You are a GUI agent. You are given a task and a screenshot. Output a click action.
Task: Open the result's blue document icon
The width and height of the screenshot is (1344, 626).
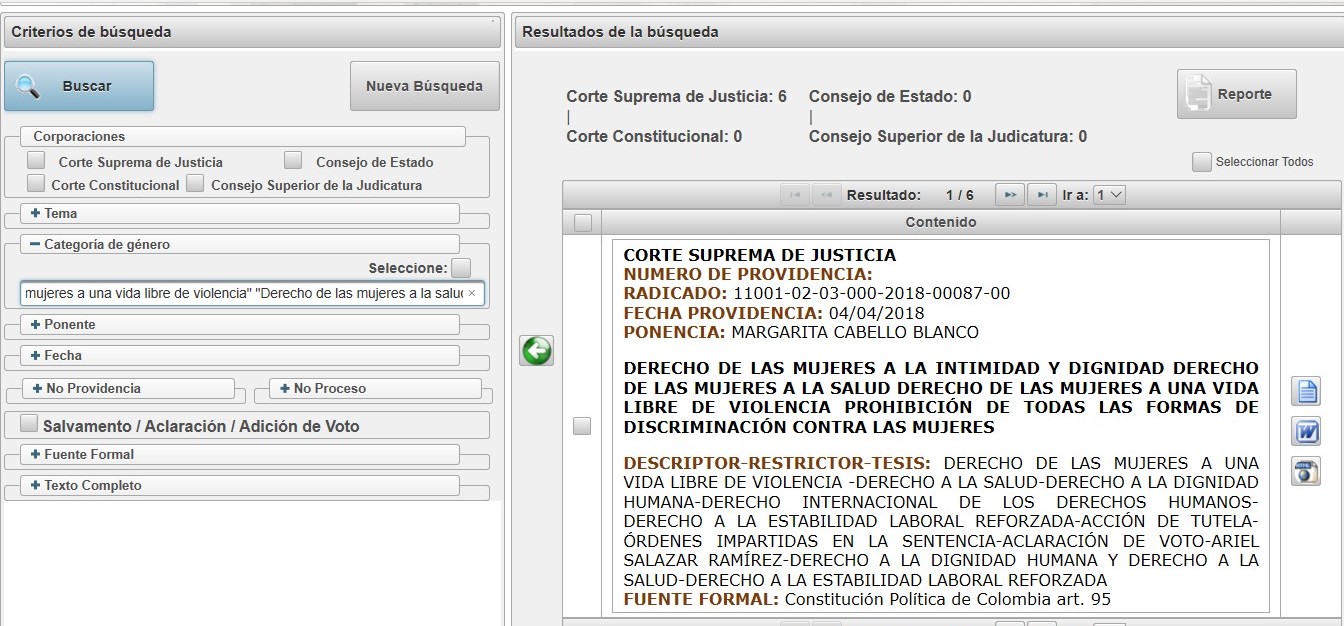tap(1306, 390)
